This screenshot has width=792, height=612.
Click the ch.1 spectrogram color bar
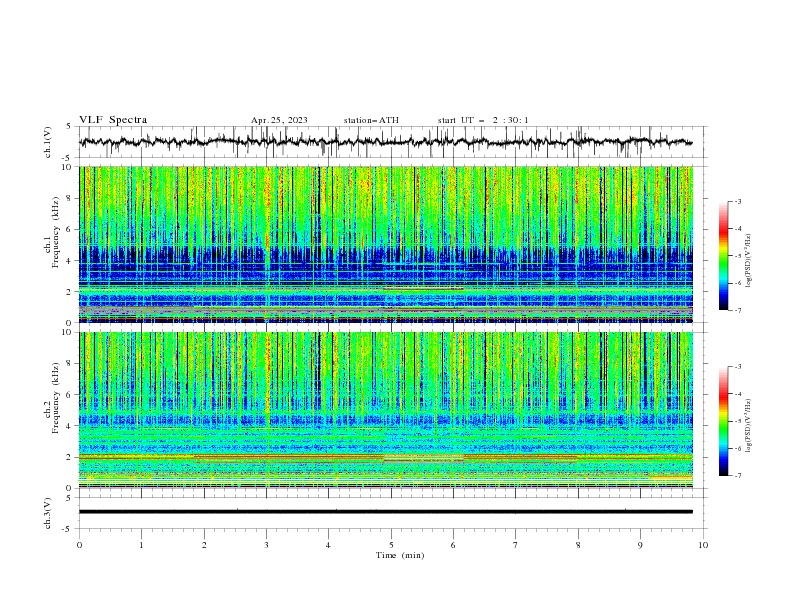tap(723, 256)
